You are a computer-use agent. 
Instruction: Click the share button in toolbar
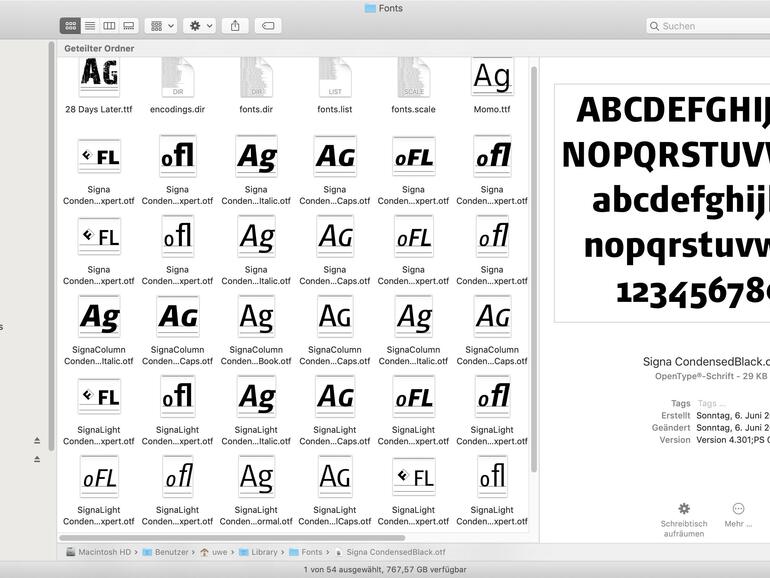[x=235, y=25]
